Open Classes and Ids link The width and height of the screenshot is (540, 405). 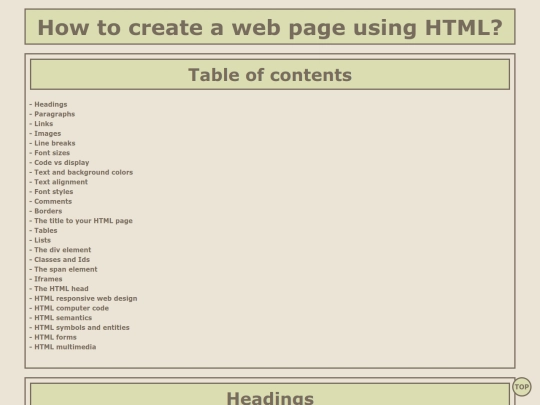tap(62, 259)
